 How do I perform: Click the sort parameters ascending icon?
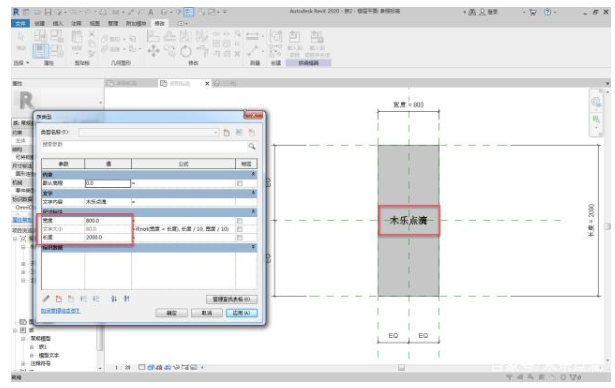click(x=114, y=299)
